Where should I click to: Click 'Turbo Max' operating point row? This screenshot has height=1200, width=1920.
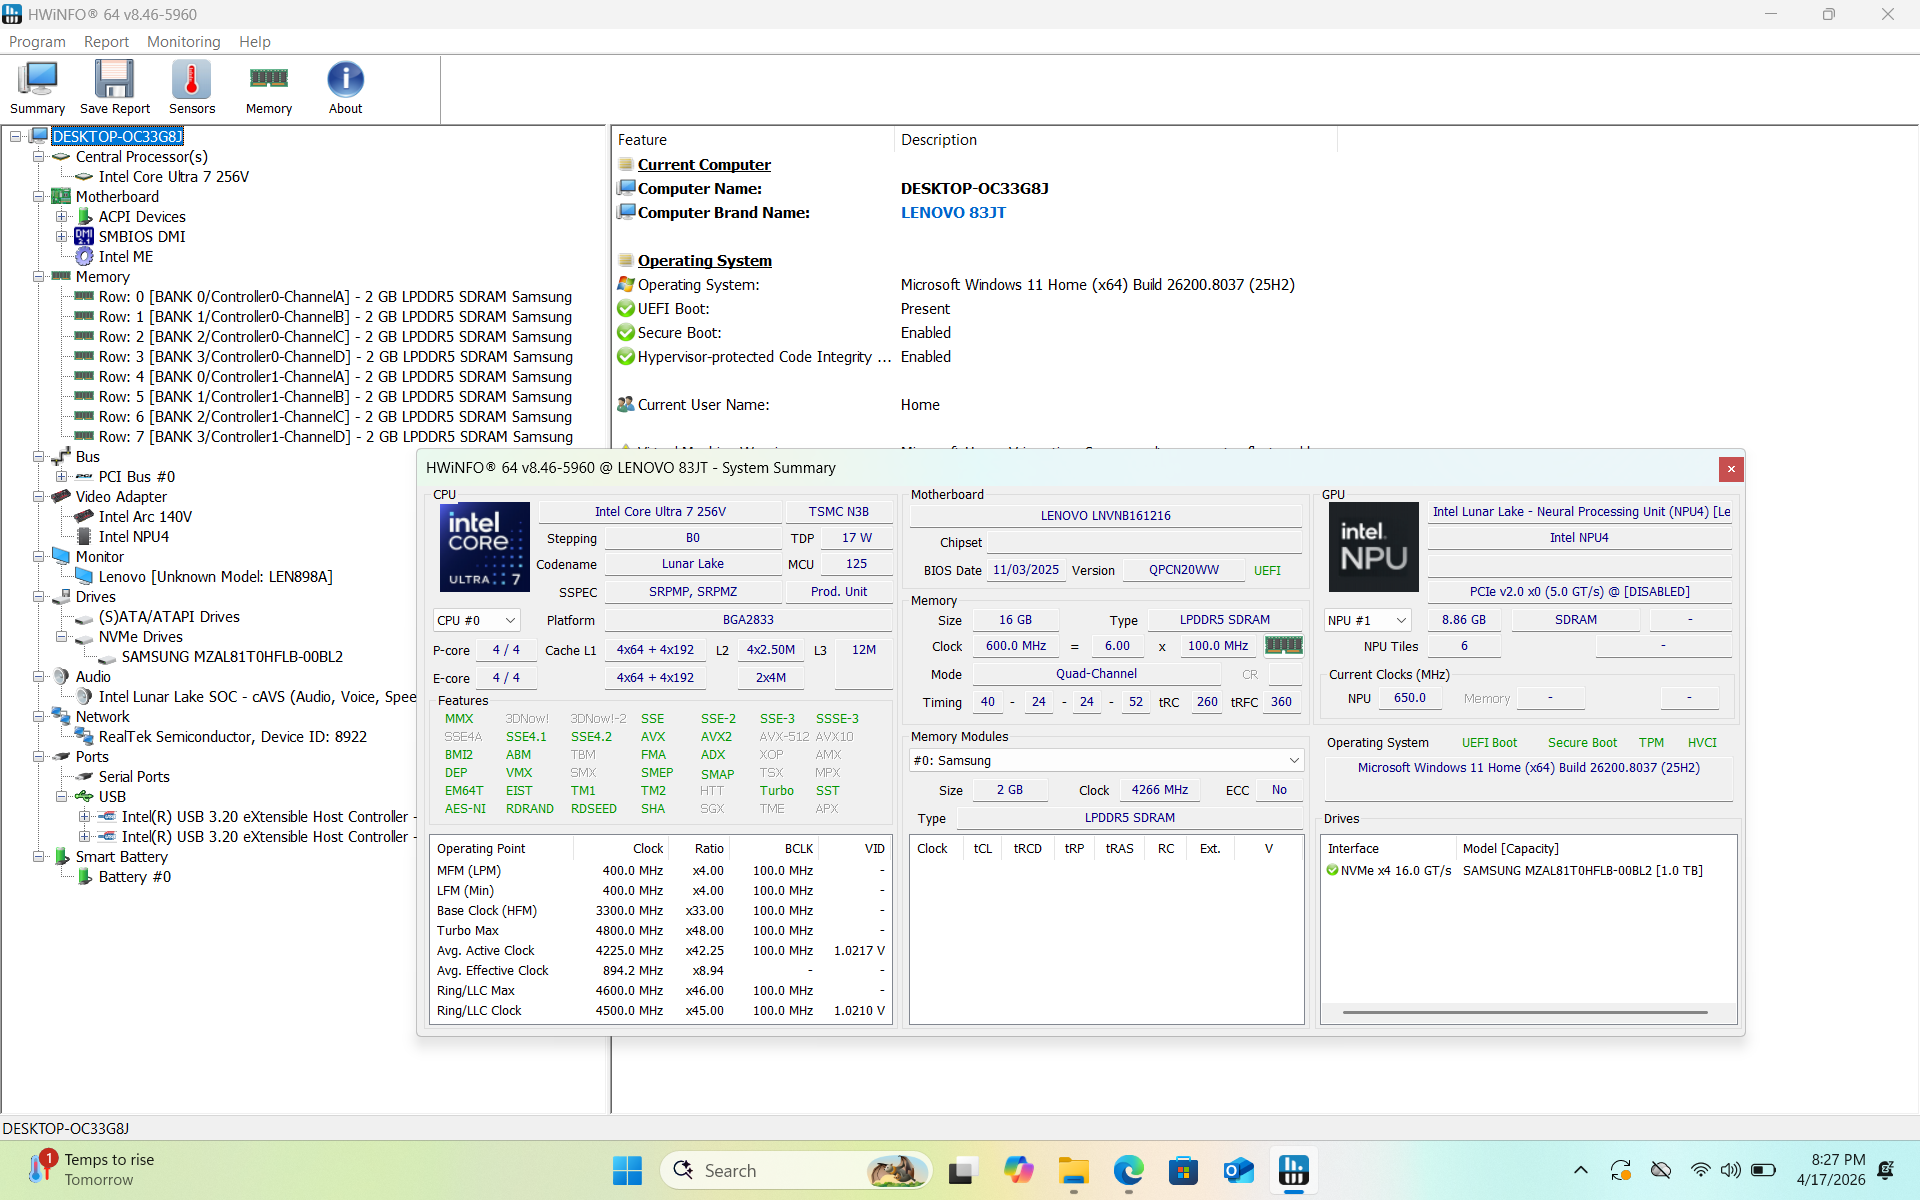tap(660, 931)
